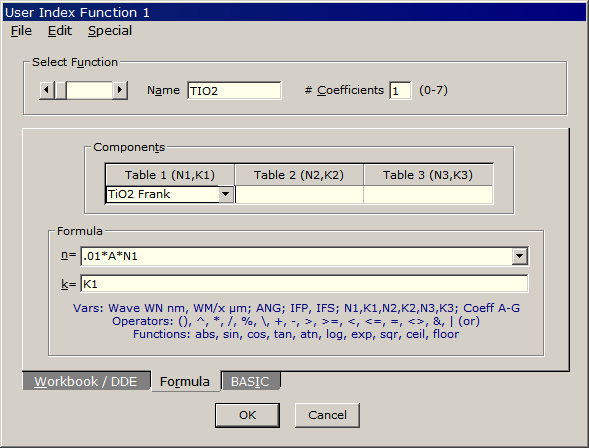Select the Formula tab
The height and width of the screenshot is (448, 589).
[x=185, y=381]
